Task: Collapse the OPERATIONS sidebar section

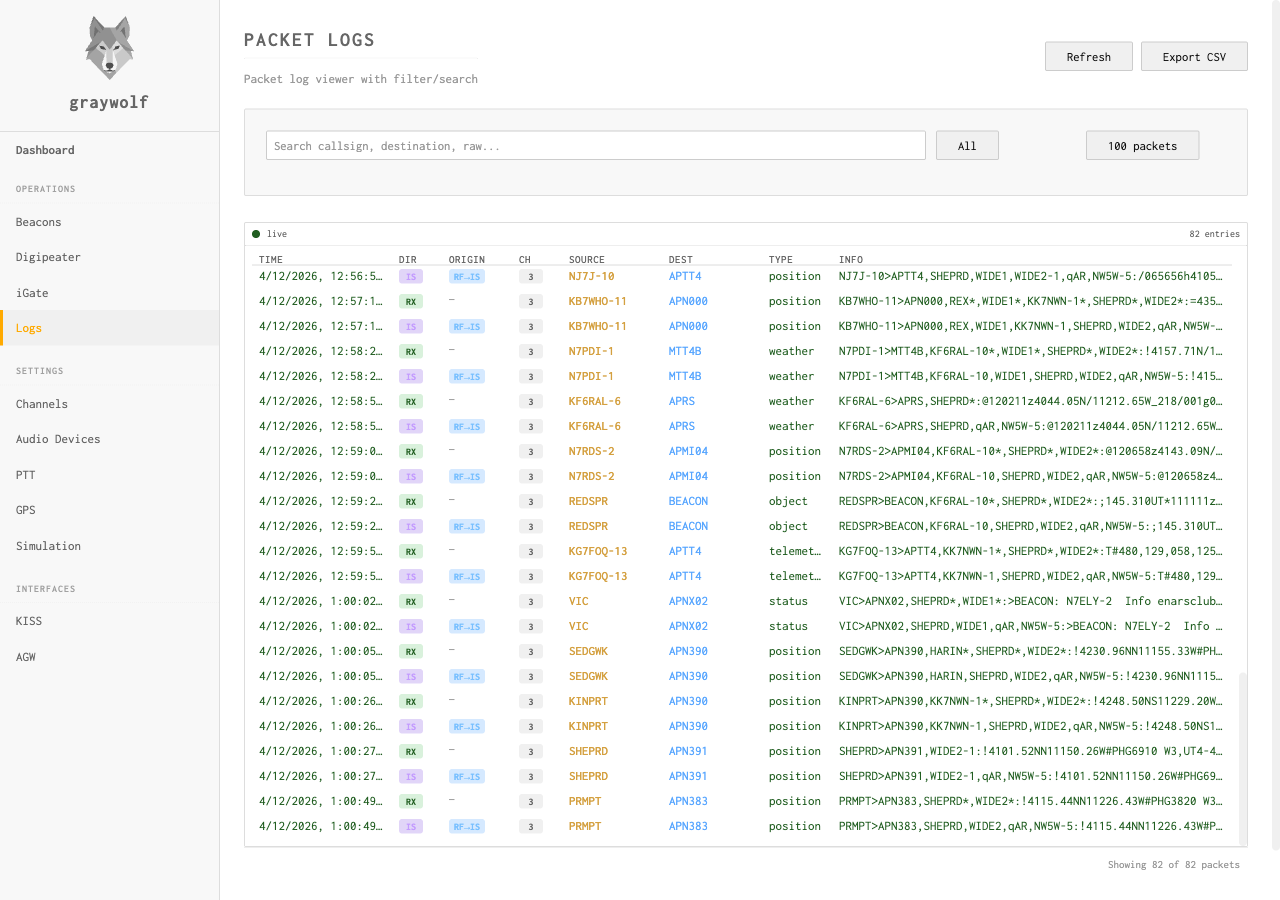Action: (x=46, y=188)
